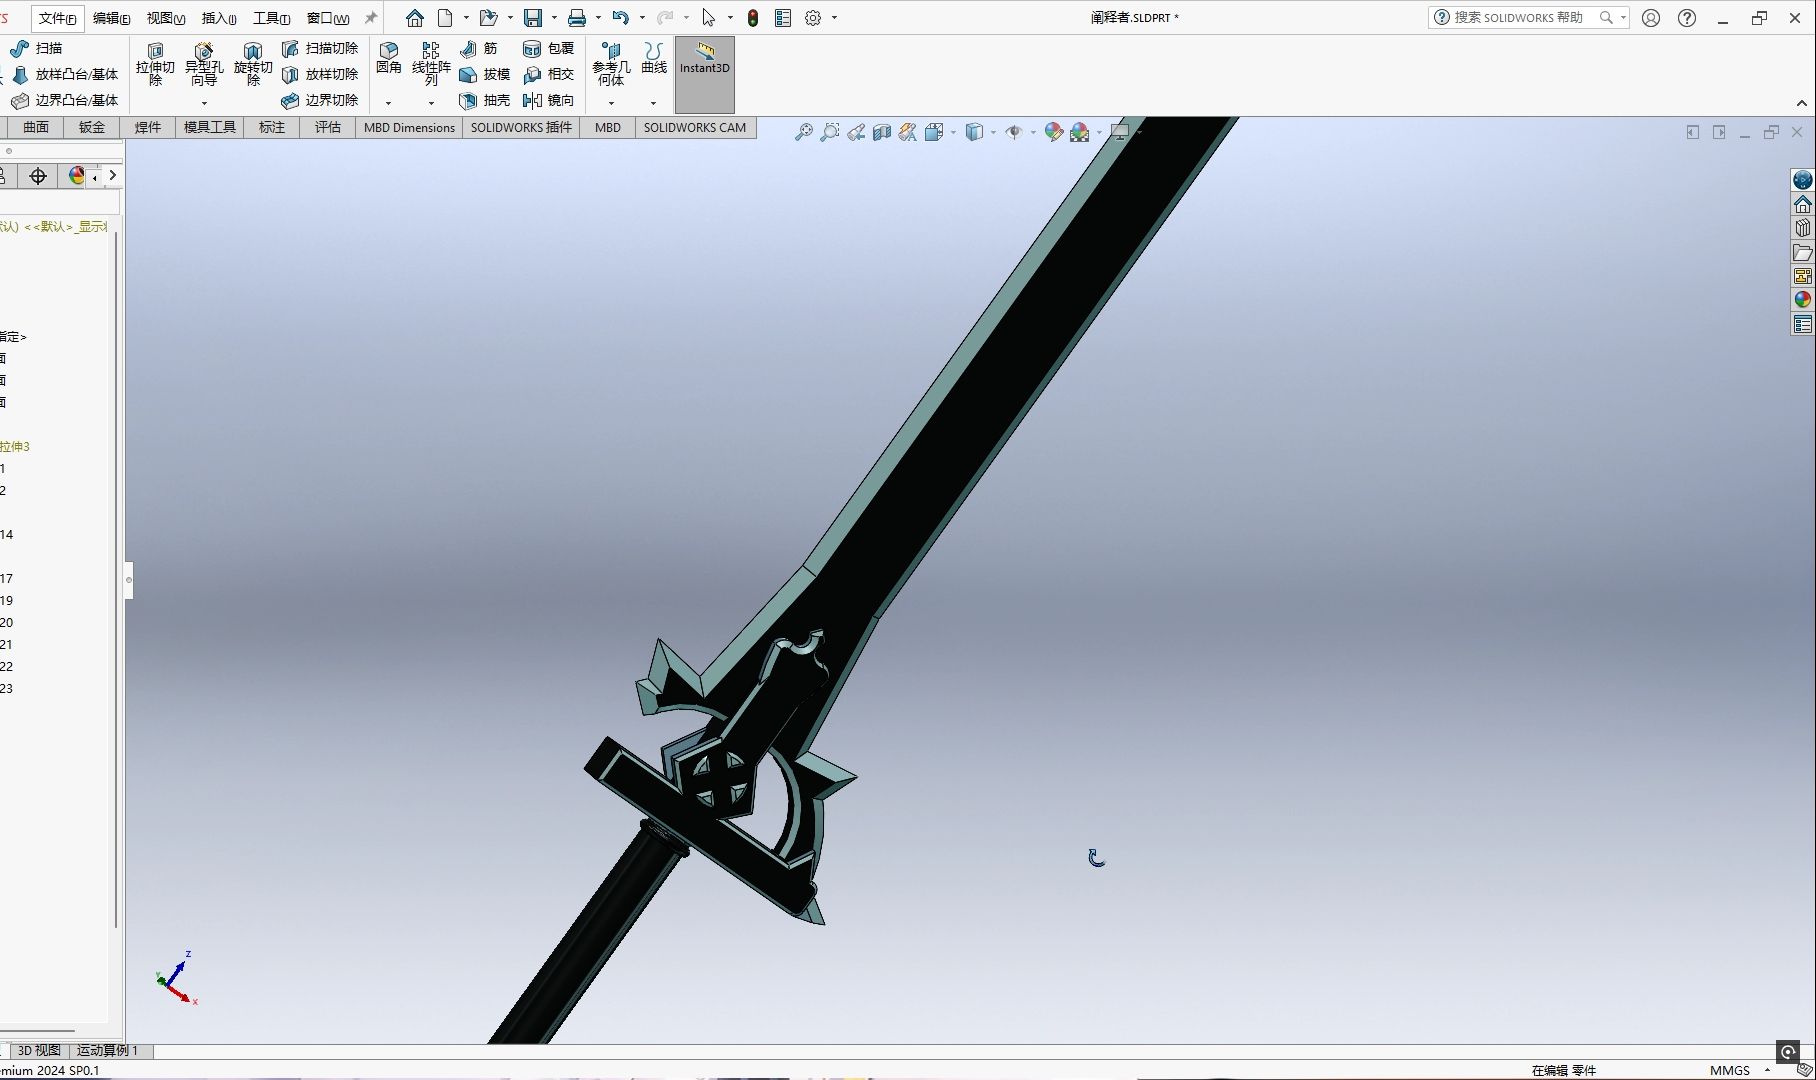Create a new document with New icon
The width and height of the screenshot is (1816, 1080).
coord(445,18)
